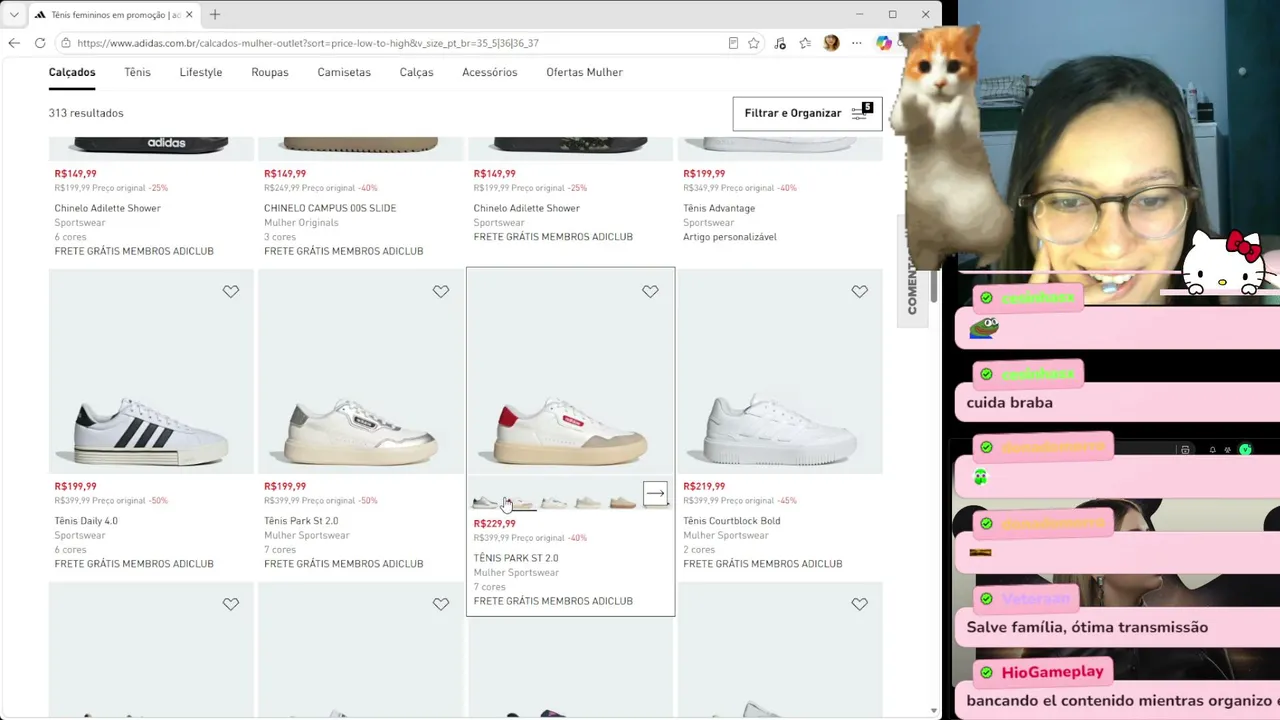The width and height of the screenshot is (1280, 720).
Task: Open the CHINELO CAMPUS 00S SLIDE link
Action: (330, 208)
